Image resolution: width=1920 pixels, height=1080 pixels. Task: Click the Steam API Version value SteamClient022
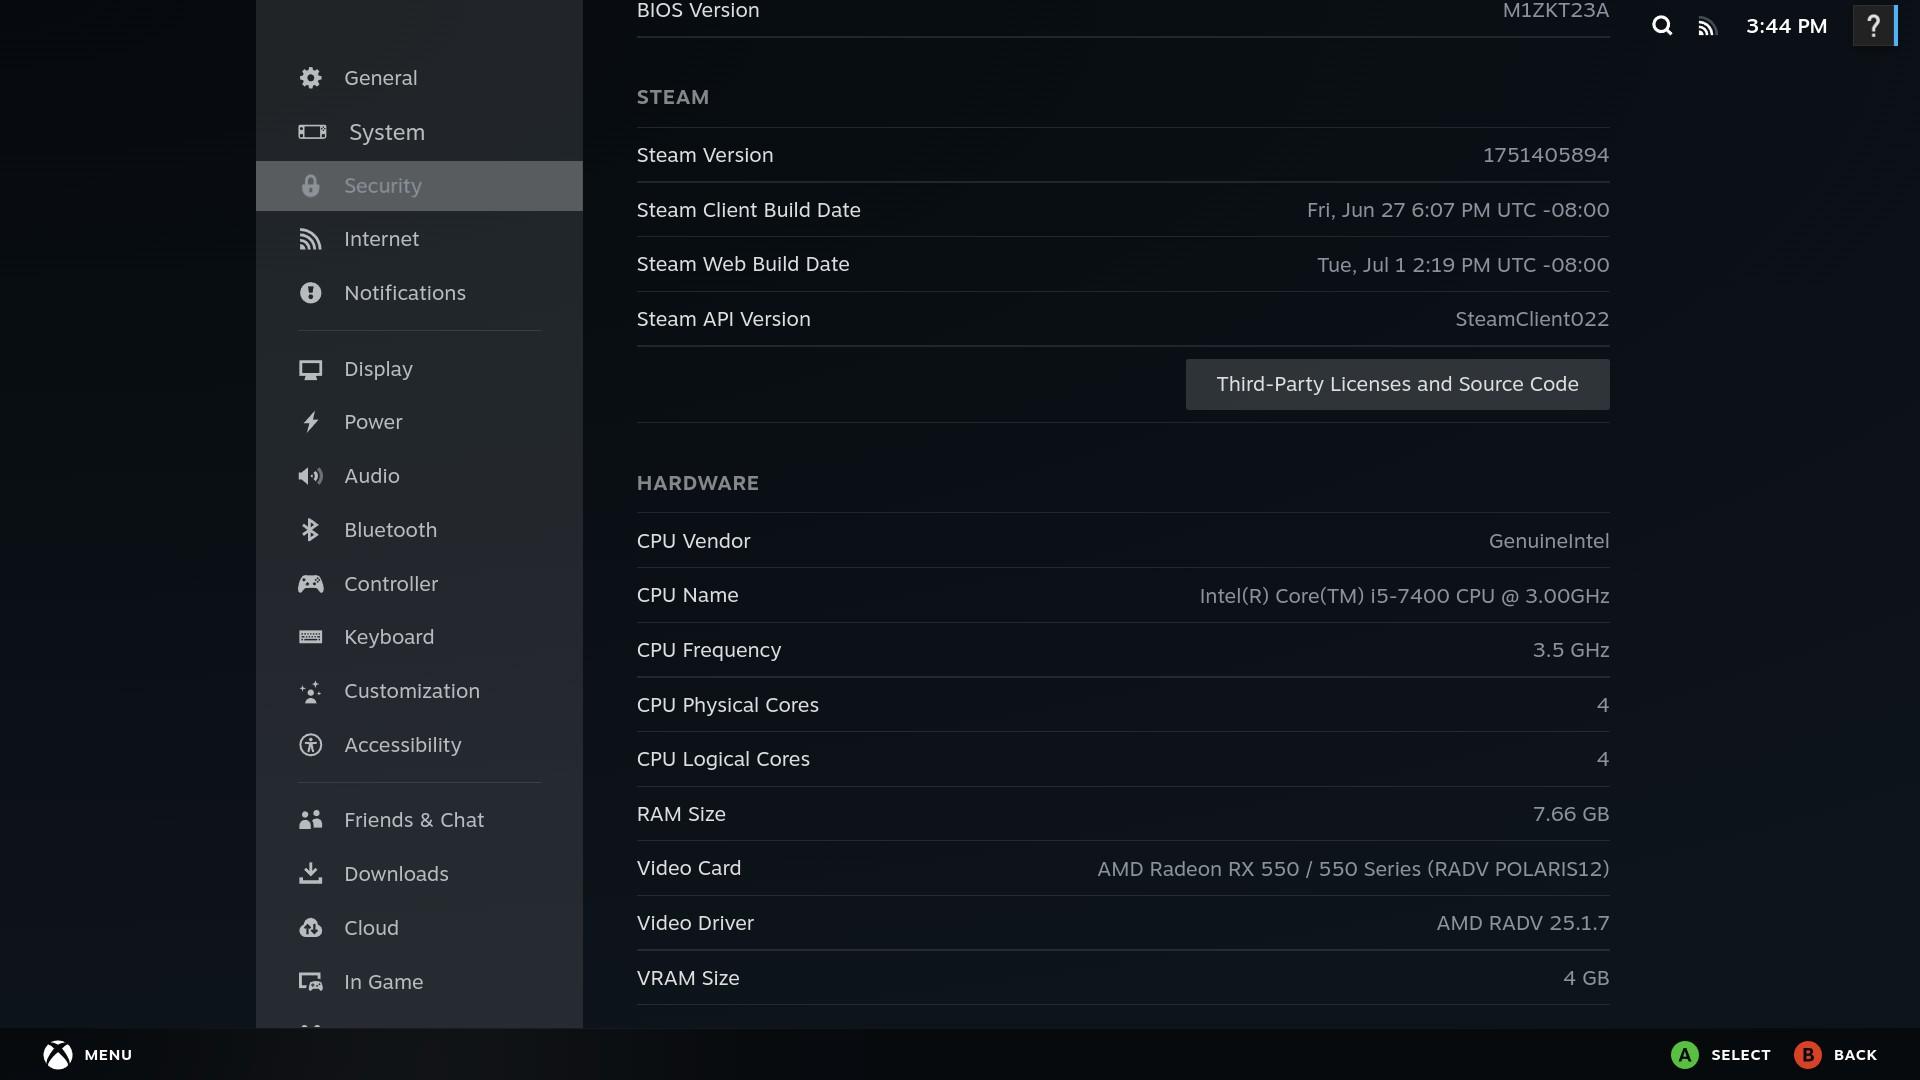point(1532,319)
